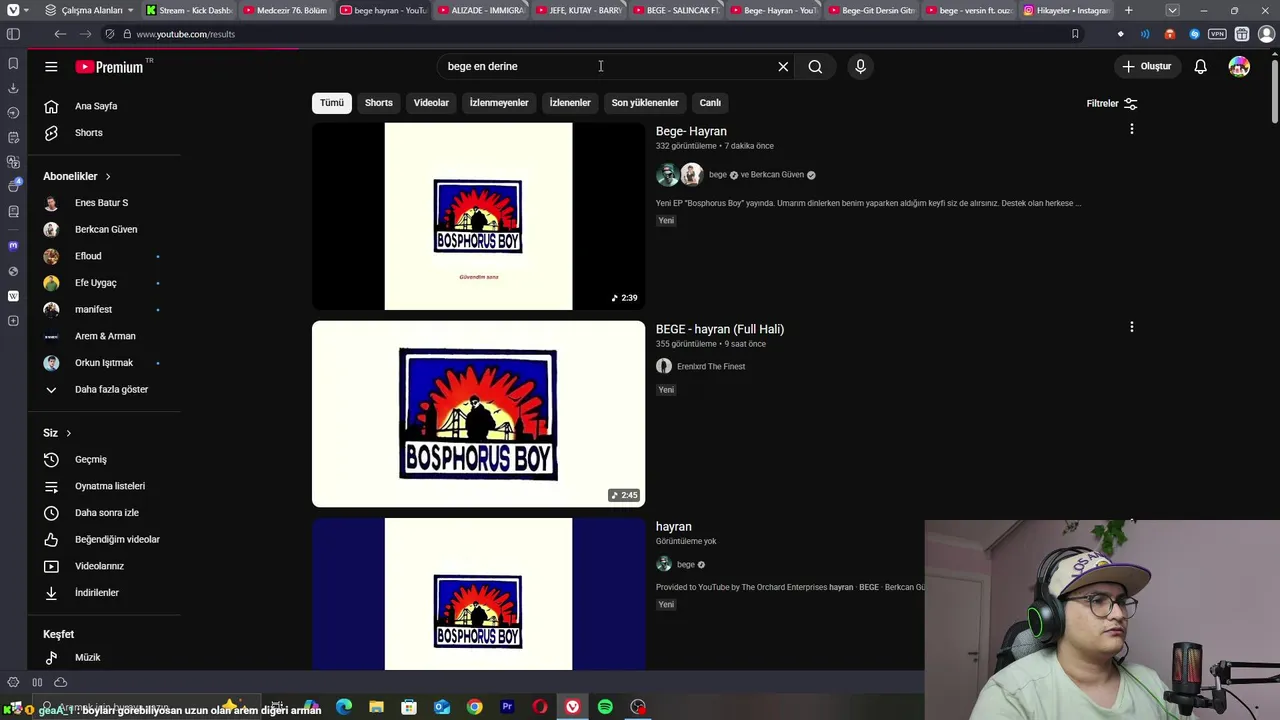Select the İzlenenler filter chip
Viewport: 1280px width, 720px height.
coord(570,103)
